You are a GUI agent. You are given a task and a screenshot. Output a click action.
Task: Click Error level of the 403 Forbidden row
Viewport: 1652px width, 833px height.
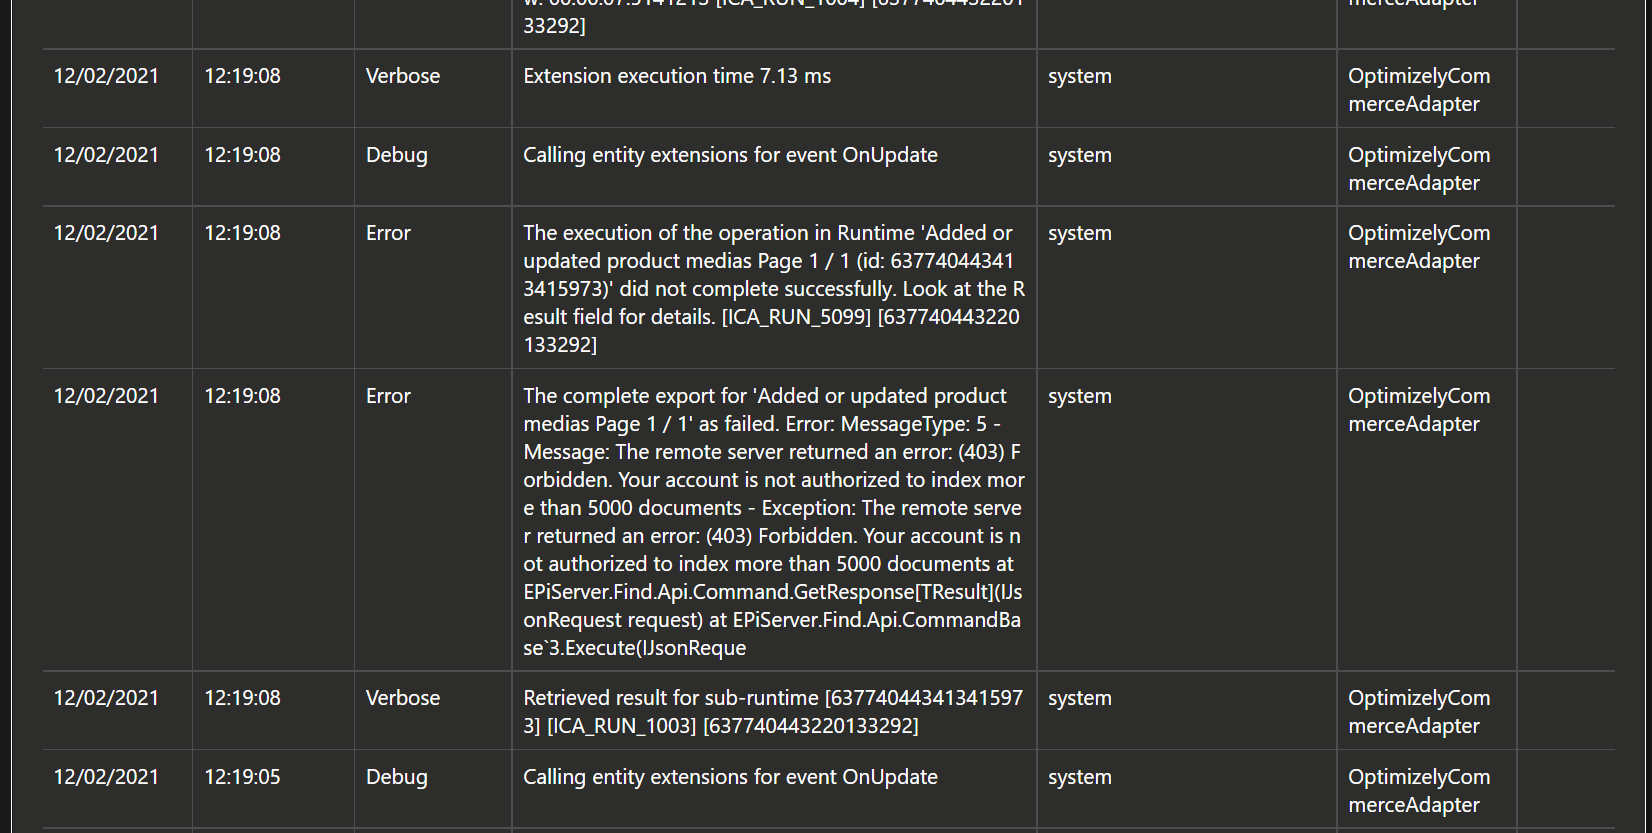388,396
